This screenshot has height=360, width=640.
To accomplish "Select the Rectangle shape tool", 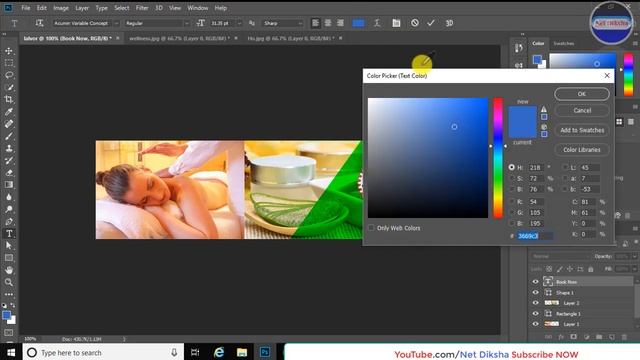I will (9, 258).
